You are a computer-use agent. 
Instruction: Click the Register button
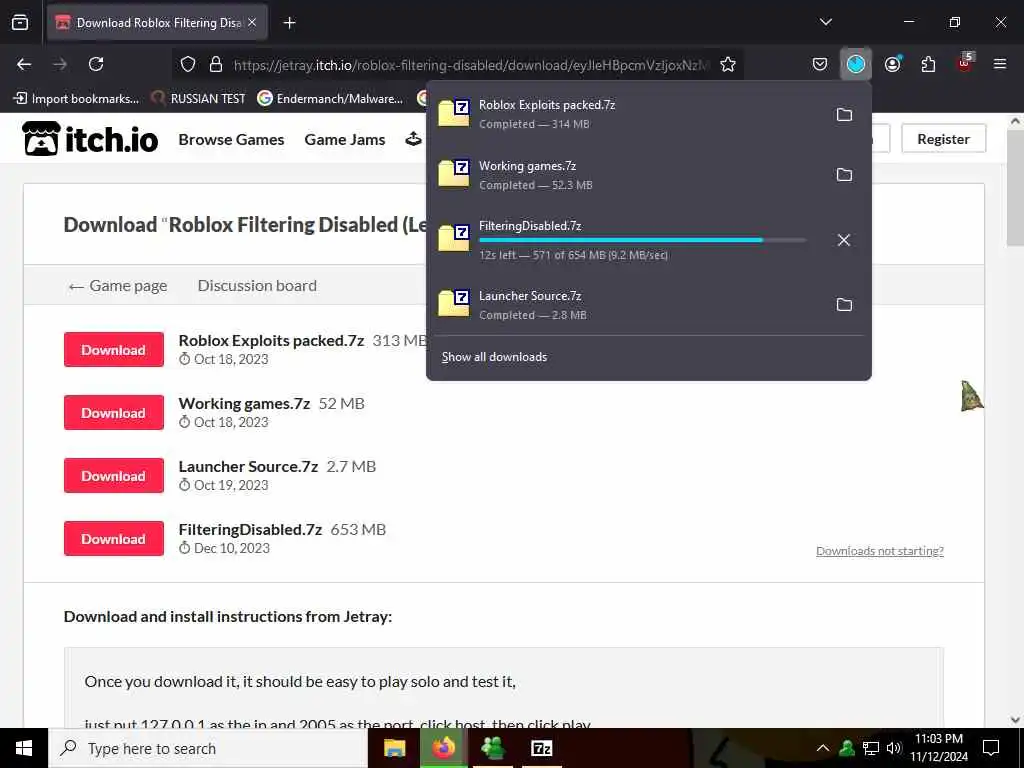pyautogui.click(x=943, y=138)
